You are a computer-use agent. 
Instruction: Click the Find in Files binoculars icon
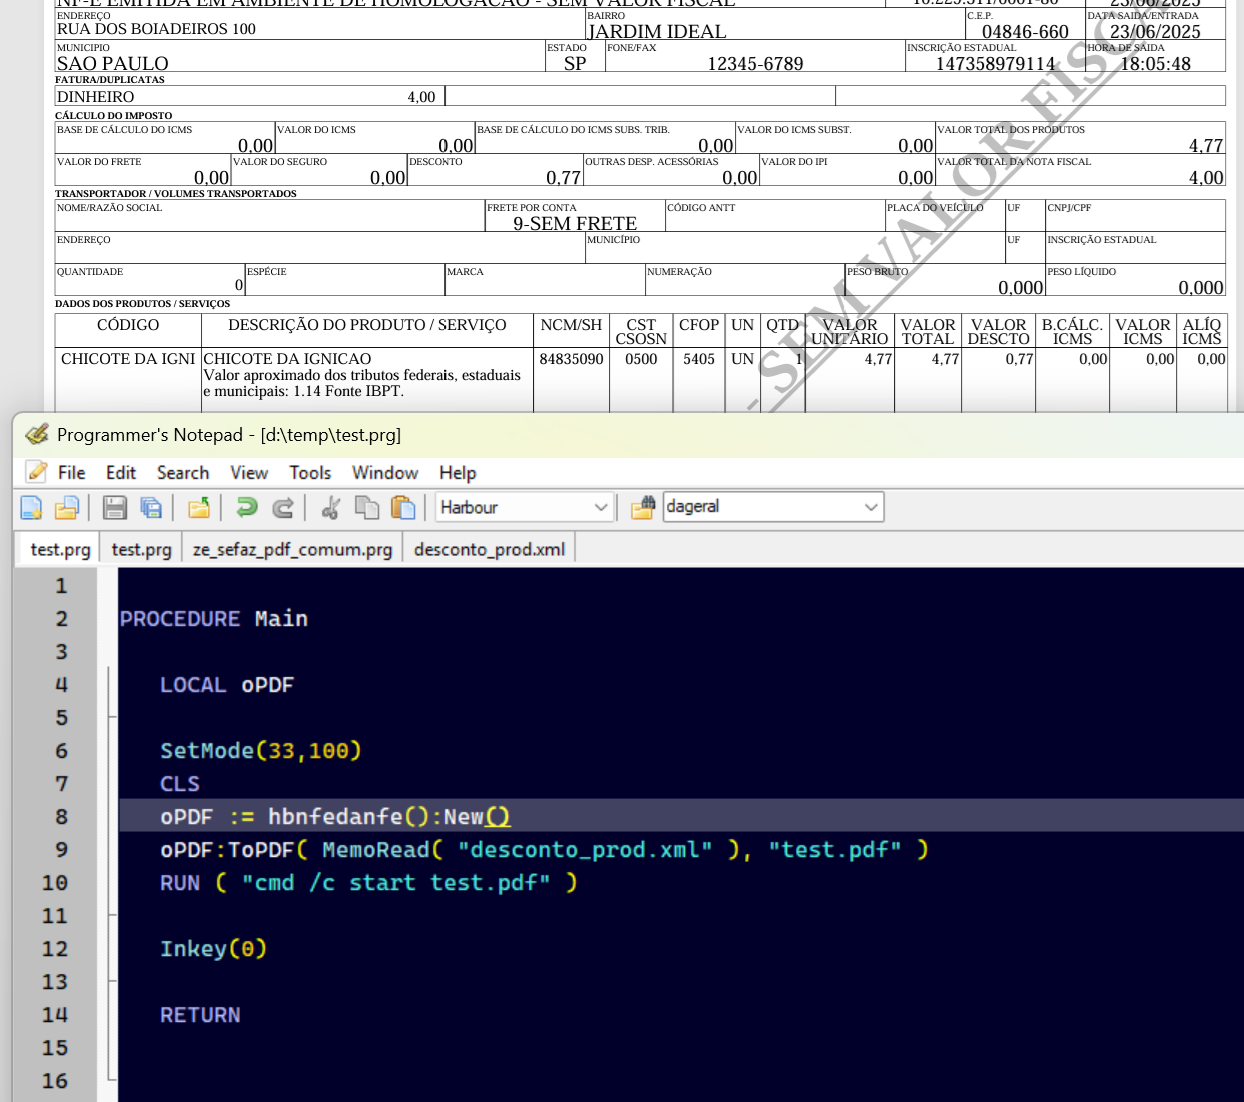coord(643,508)
